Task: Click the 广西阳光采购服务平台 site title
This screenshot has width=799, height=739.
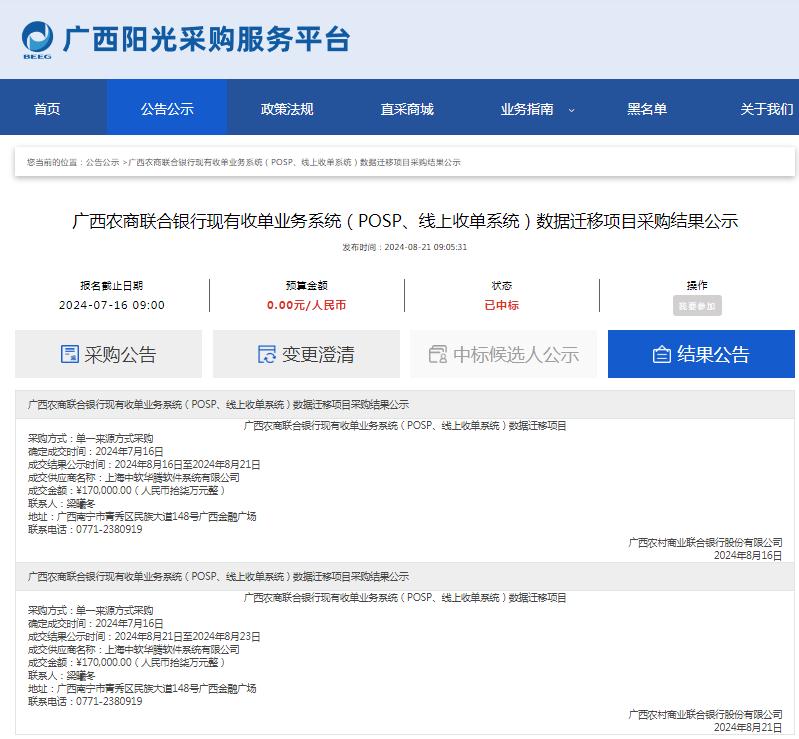Action: coord(206,39)
